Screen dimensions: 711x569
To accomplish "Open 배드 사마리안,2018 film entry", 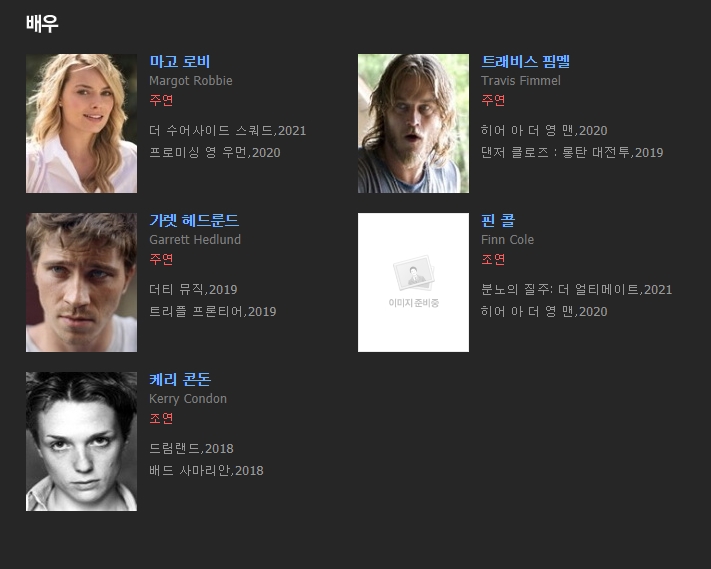I will 206,471.
